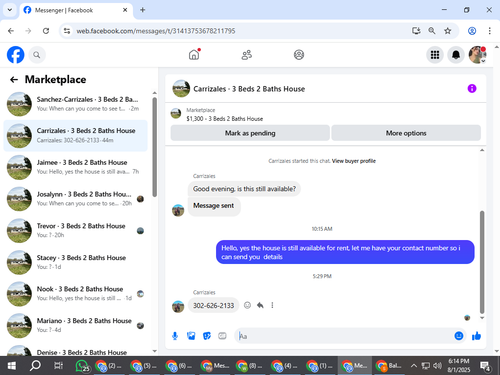Open the Jaimee conversation

click(x=75, y=167)
